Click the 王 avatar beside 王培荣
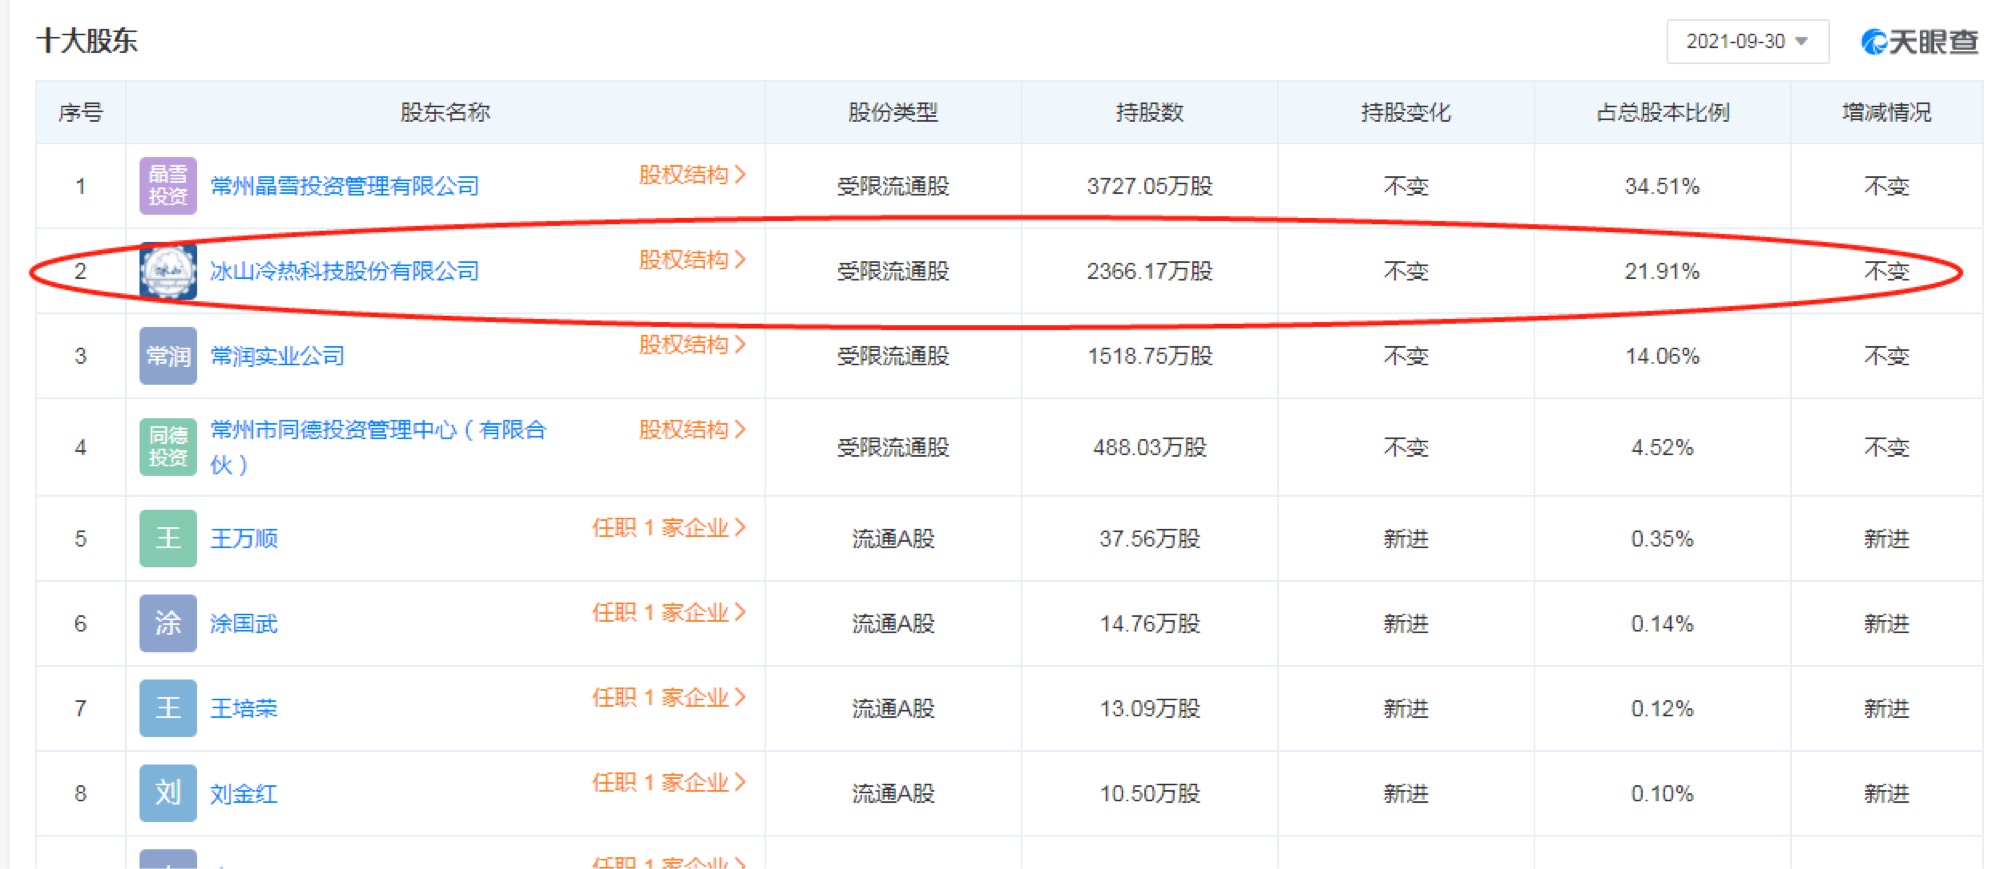 pyautogui.click(x=168, y=709)
